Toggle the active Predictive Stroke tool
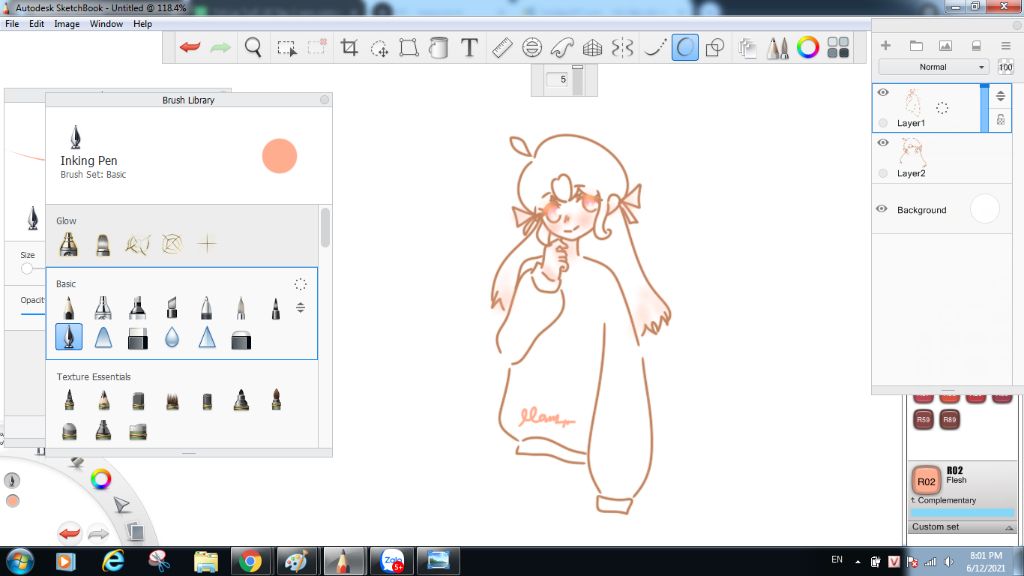The image size is (1024, 576). (684, 47)
